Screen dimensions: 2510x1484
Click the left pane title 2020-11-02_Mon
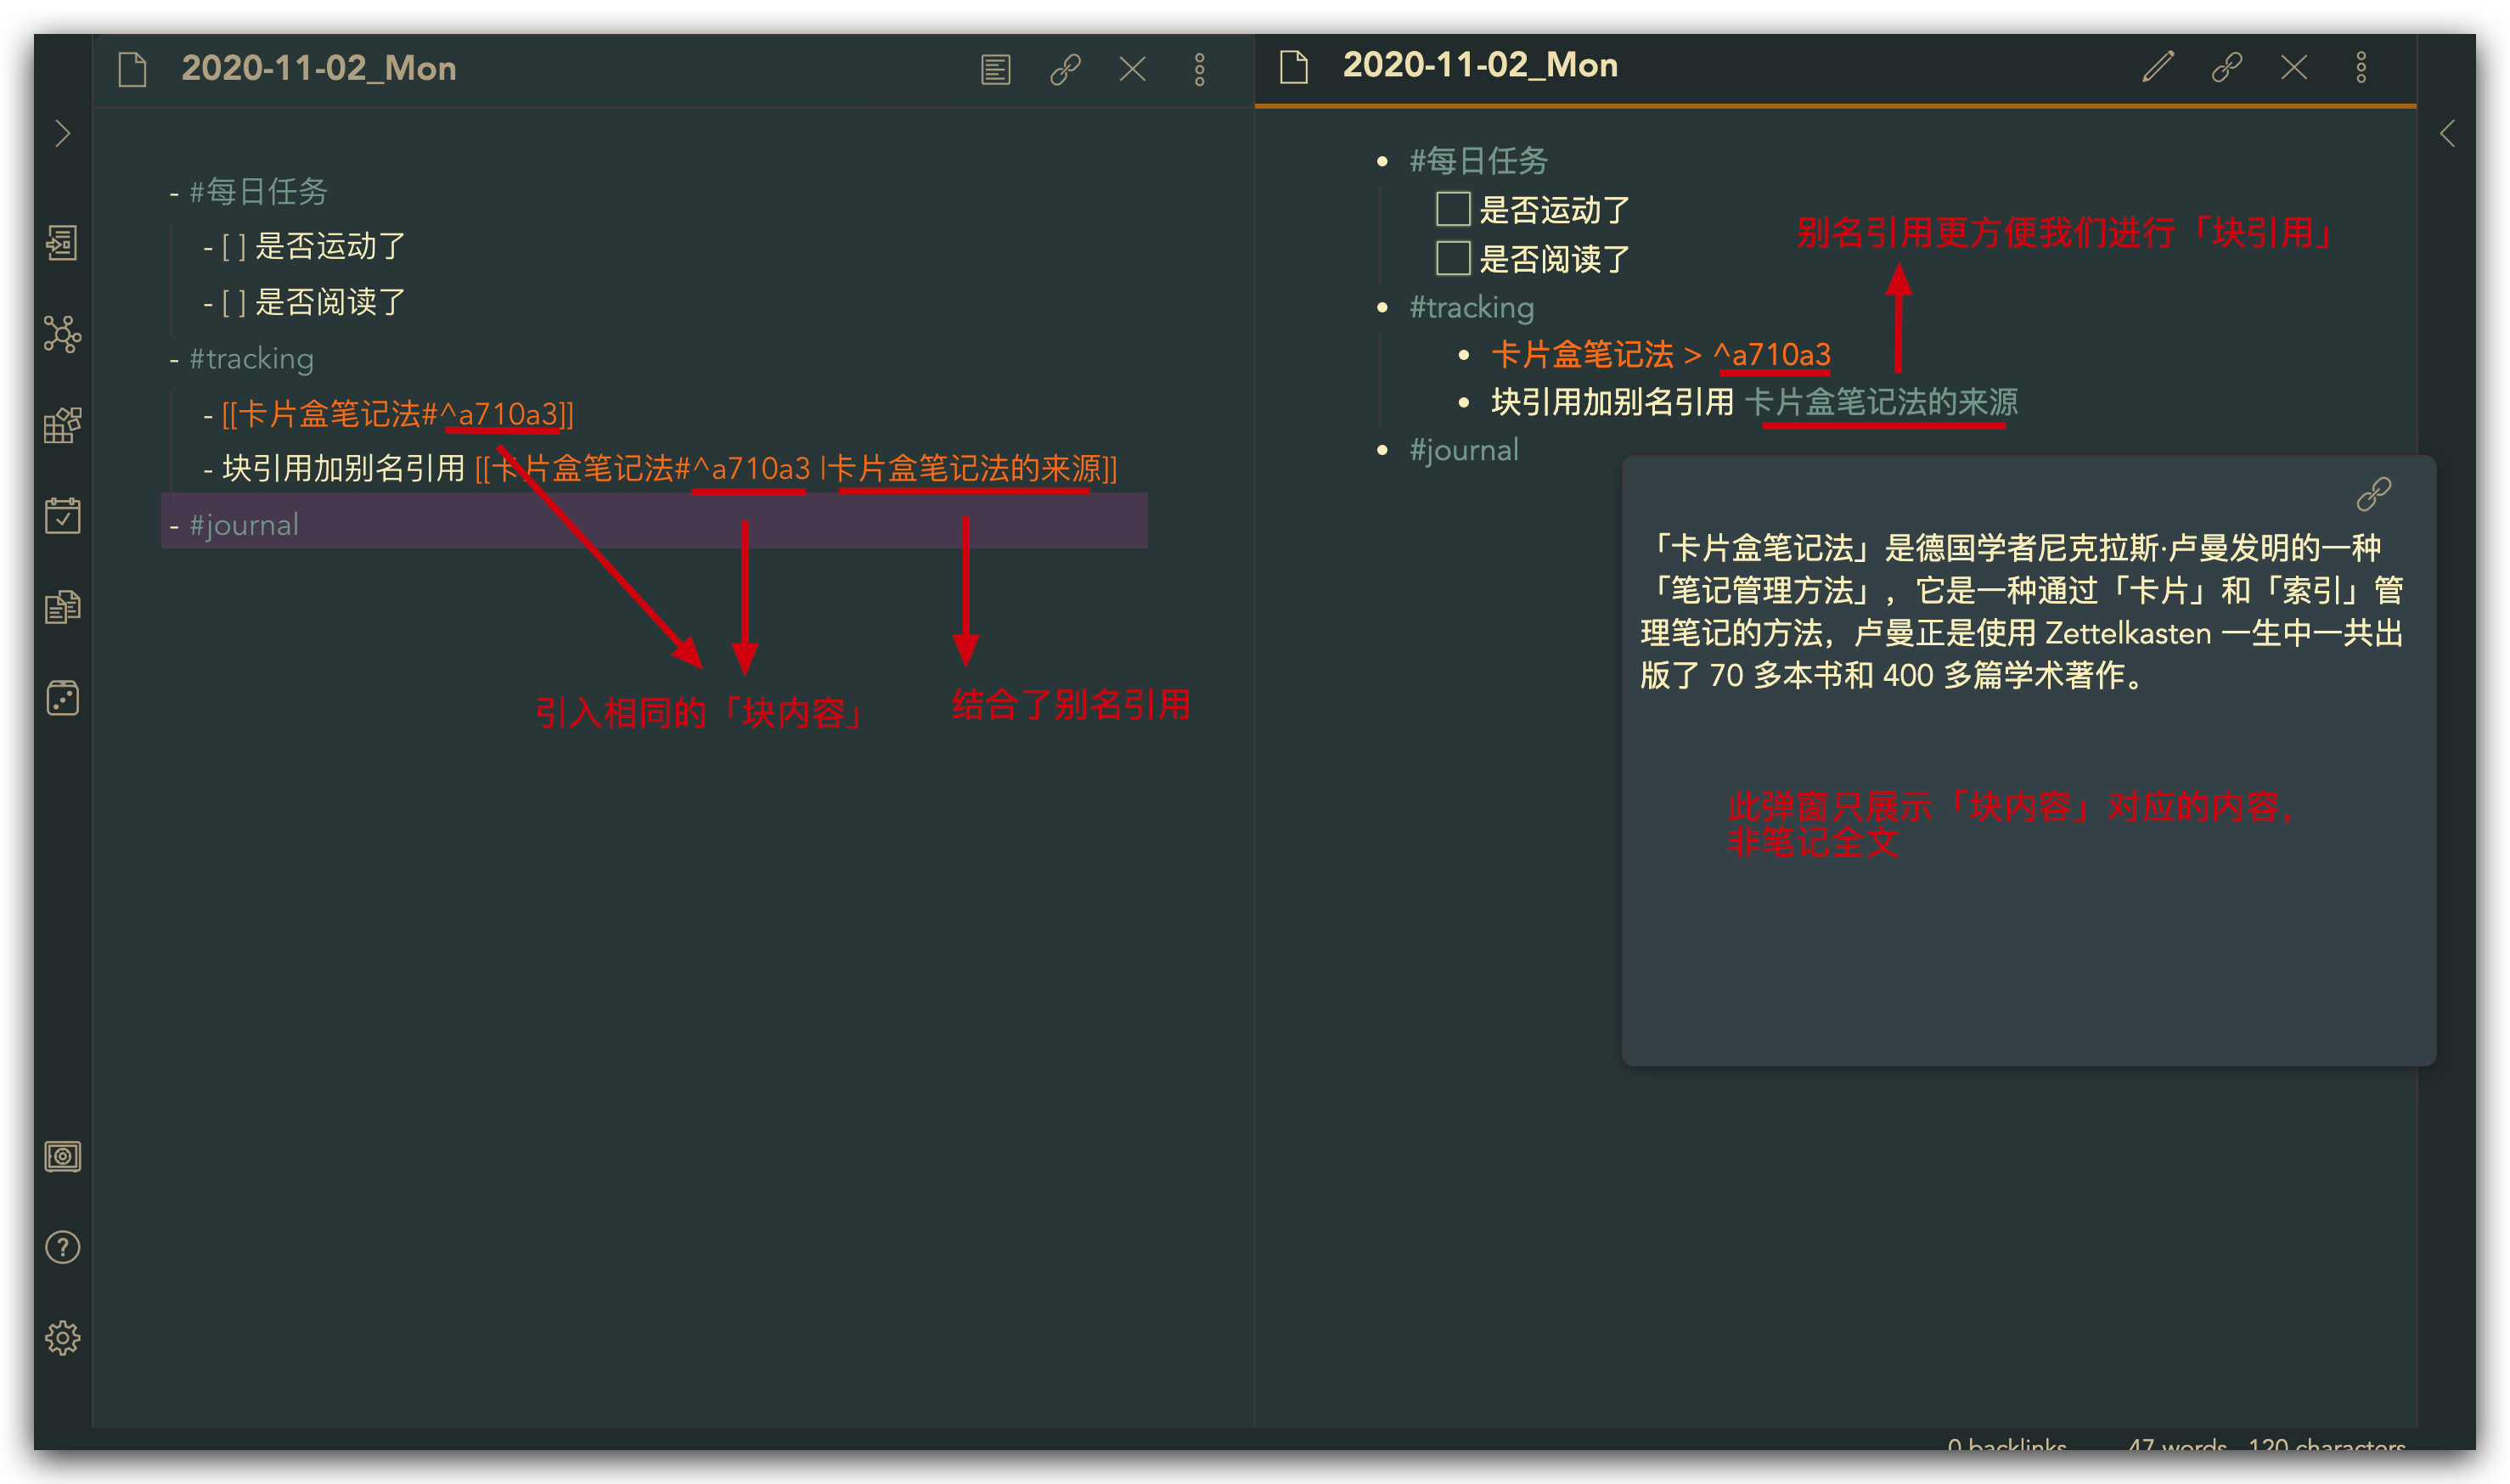coord(319,69)
